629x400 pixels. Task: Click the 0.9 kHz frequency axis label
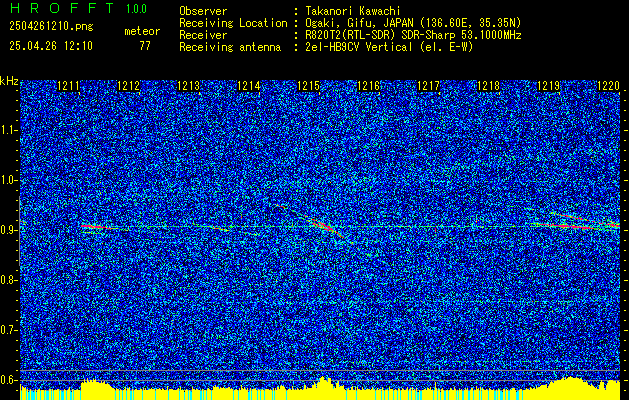[8, 230]
